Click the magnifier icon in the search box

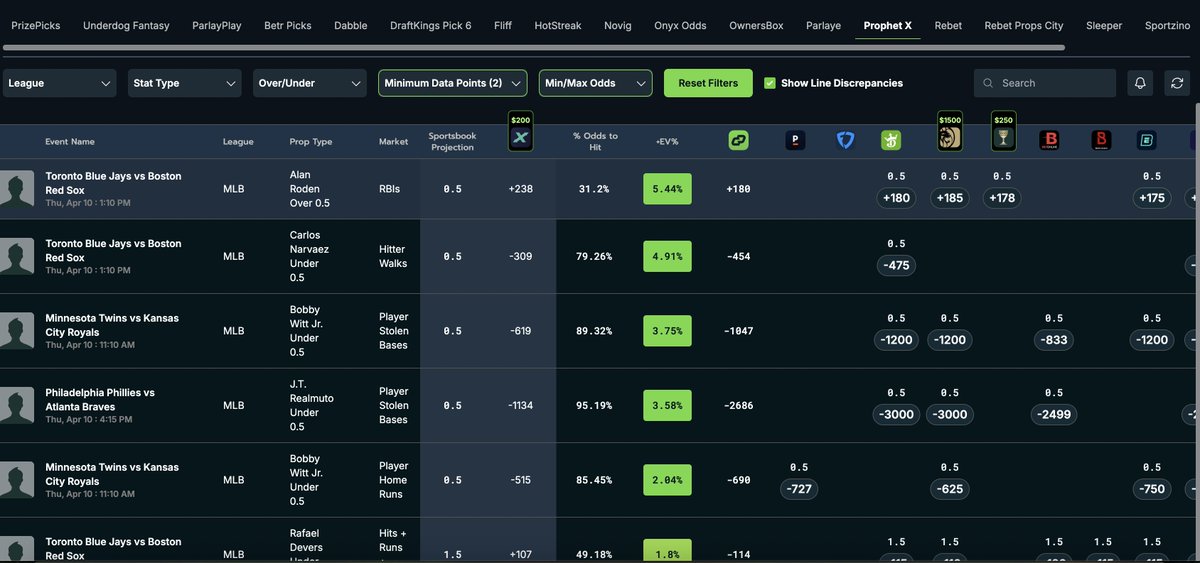pyautogui.click(x=988, y=84)
